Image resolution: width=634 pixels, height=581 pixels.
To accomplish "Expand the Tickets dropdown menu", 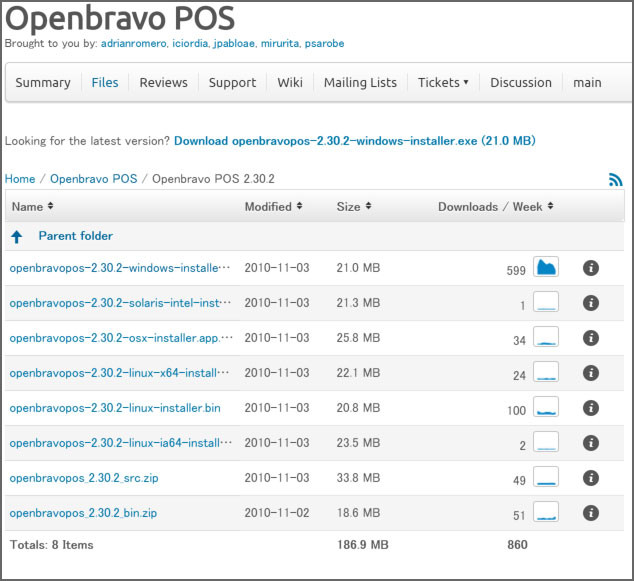I will [443, 82].
